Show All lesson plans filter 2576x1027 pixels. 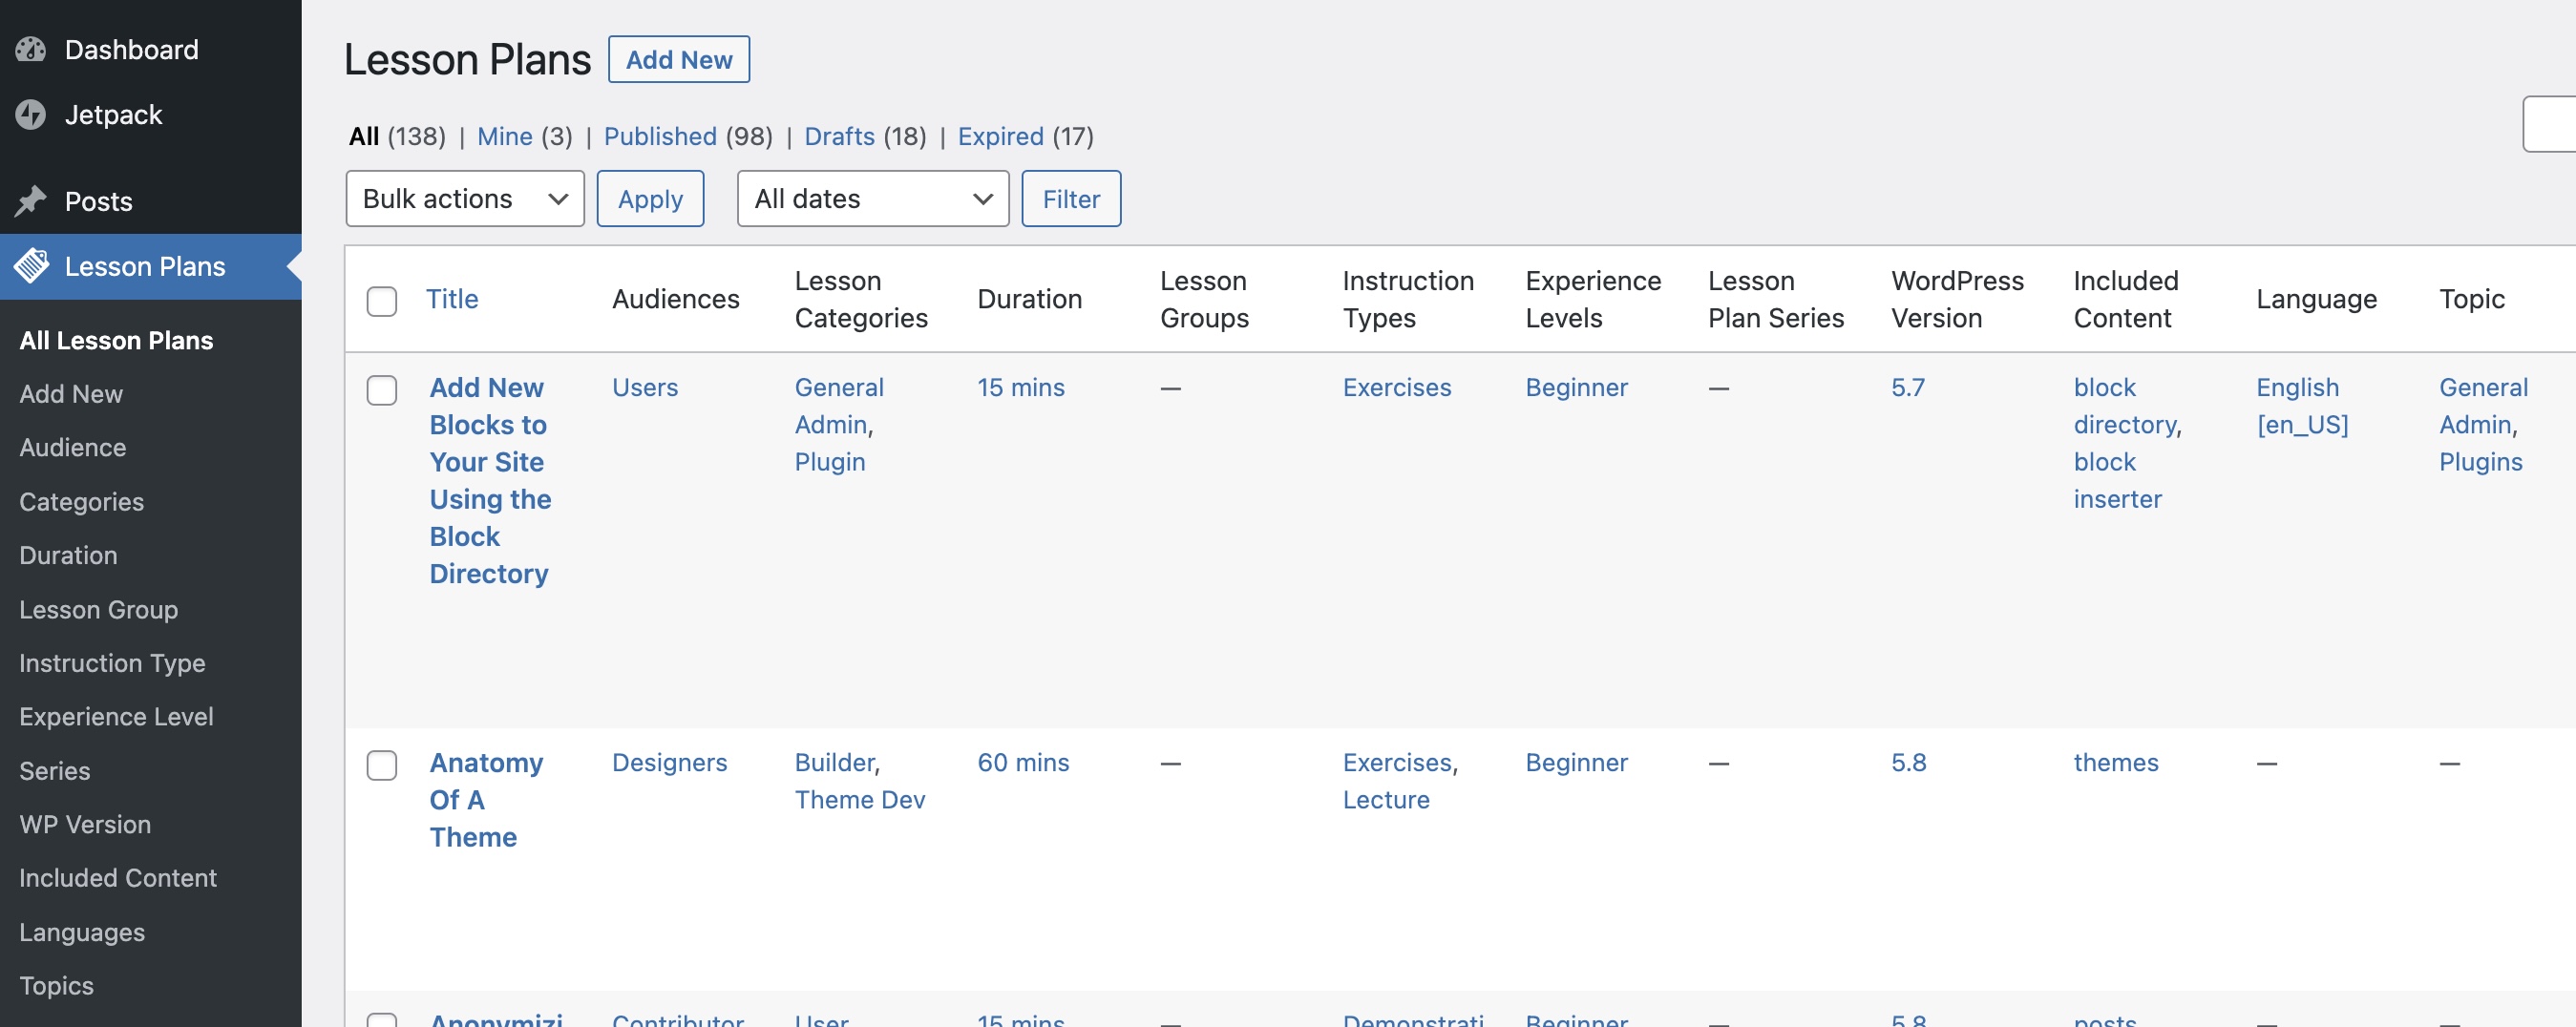click(x=364, y=136)
